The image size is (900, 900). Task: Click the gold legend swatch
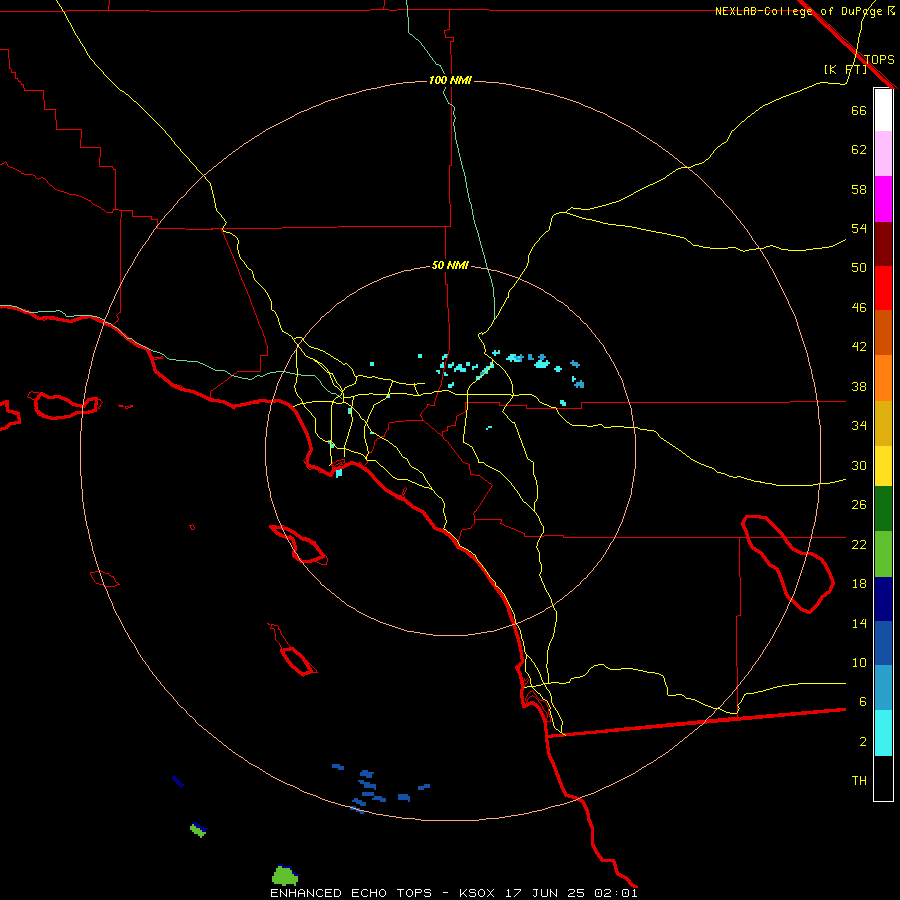pos(883,423)
